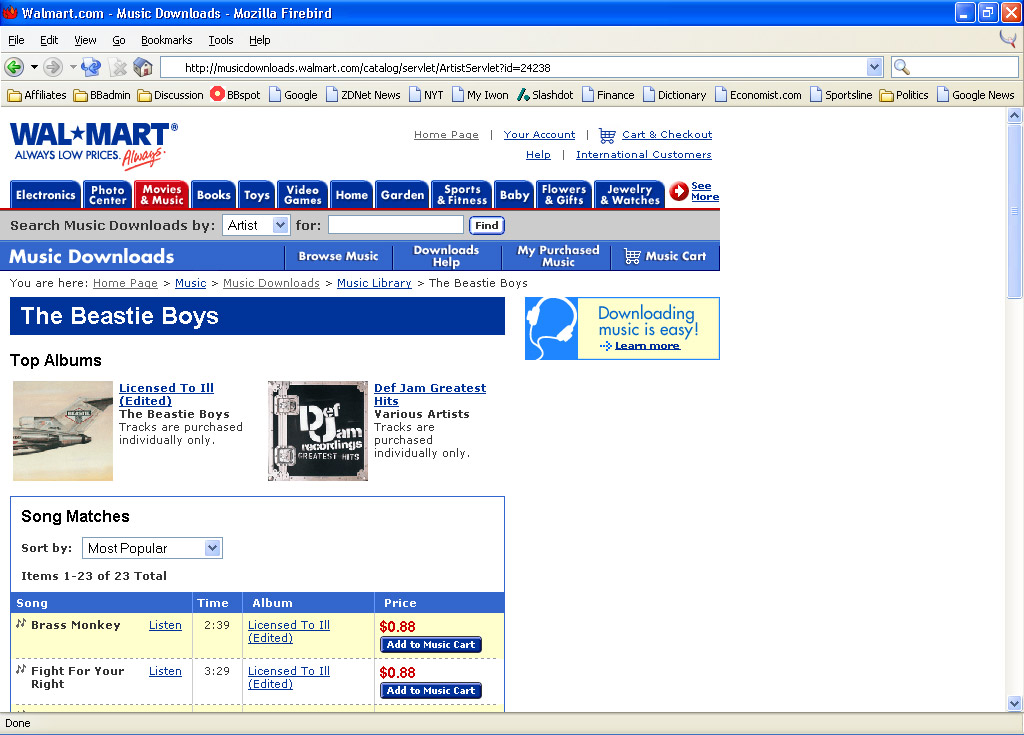Screen dimensions: 1024x735
Task: Click the Wal-Mart logo
Action: [x=93, y=144]
